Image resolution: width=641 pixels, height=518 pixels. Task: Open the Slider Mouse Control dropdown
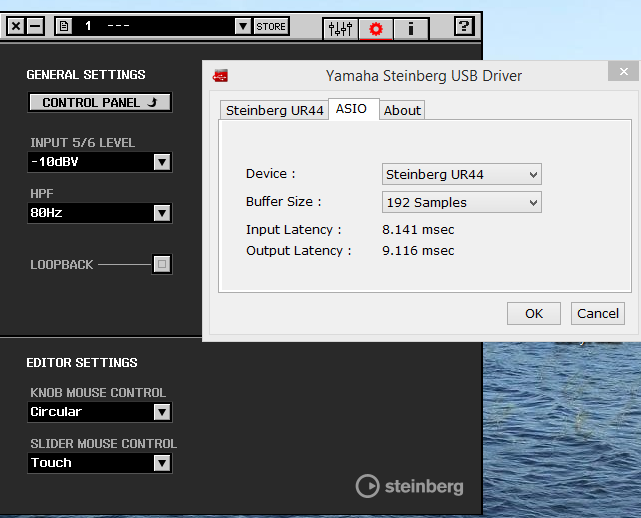[x=100, y=463]
